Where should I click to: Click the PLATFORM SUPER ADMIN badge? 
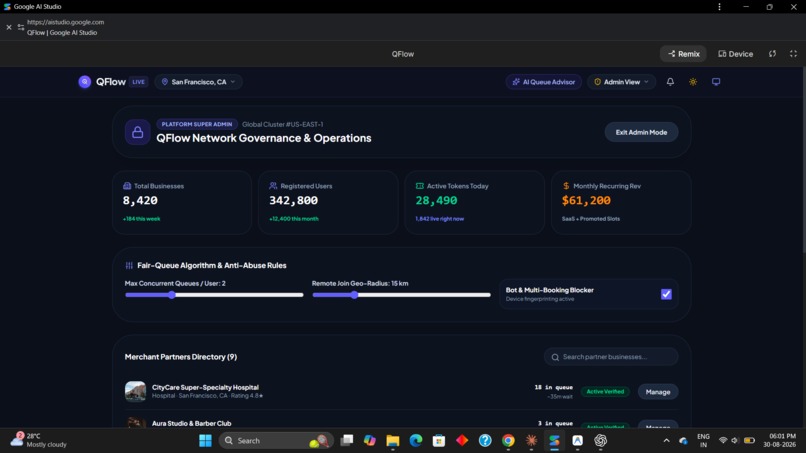[x=197, y=124]
